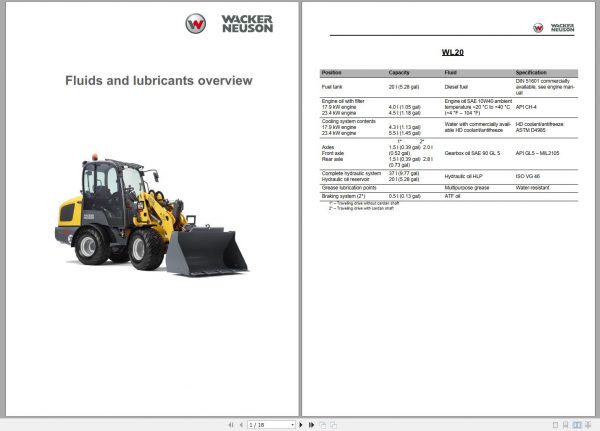The width and height of the screenshot is (600, 431).
Task: Click the 'Position' column header
Action: click(331, 72)
